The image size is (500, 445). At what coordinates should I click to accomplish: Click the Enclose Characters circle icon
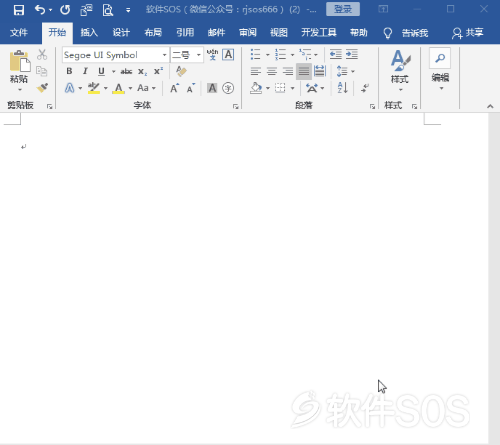(228, 88)
